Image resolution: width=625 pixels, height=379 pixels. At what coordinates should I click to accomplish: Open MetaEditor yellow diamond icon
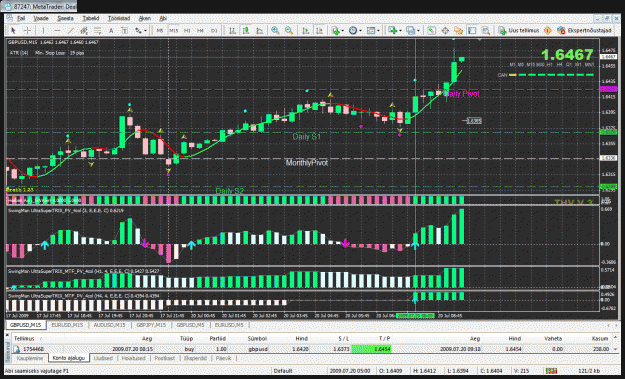pos(548,30)
